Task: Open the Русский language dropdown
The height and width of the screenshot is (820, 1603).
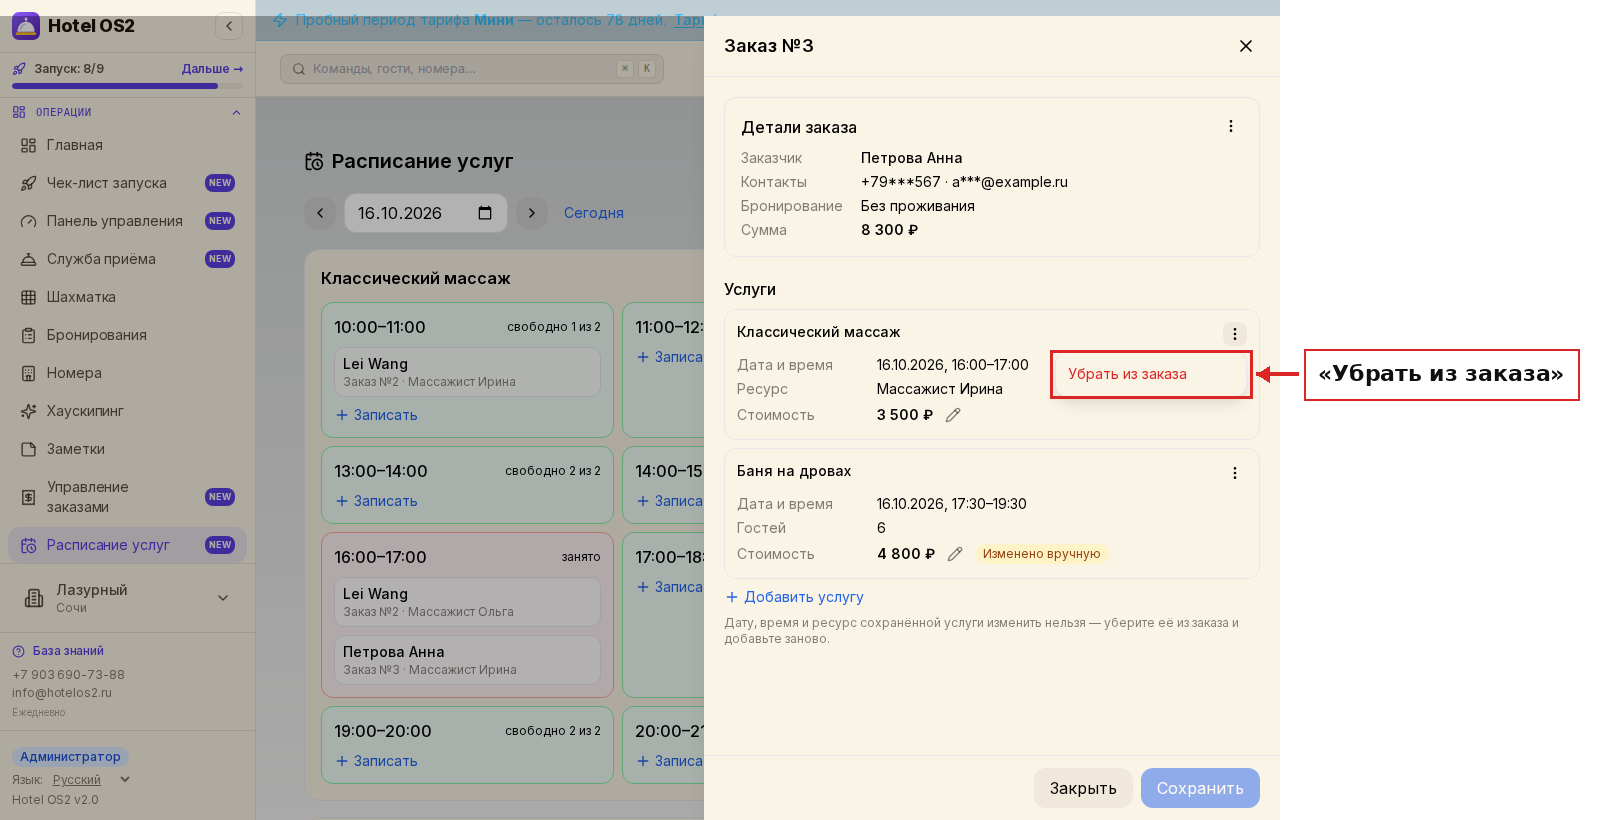Action: (x=91, y=780)
